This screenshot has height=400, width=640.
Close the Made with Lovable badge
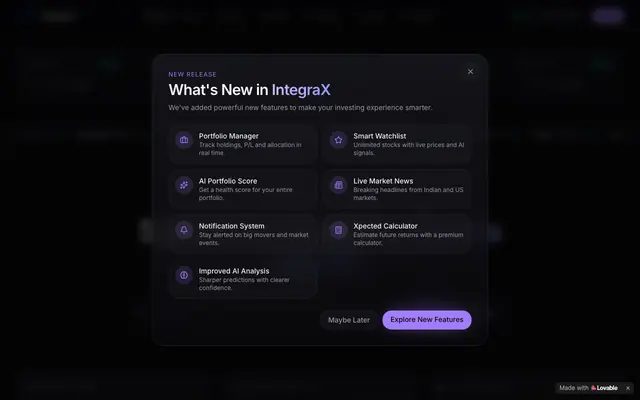(x=628, y=388)
